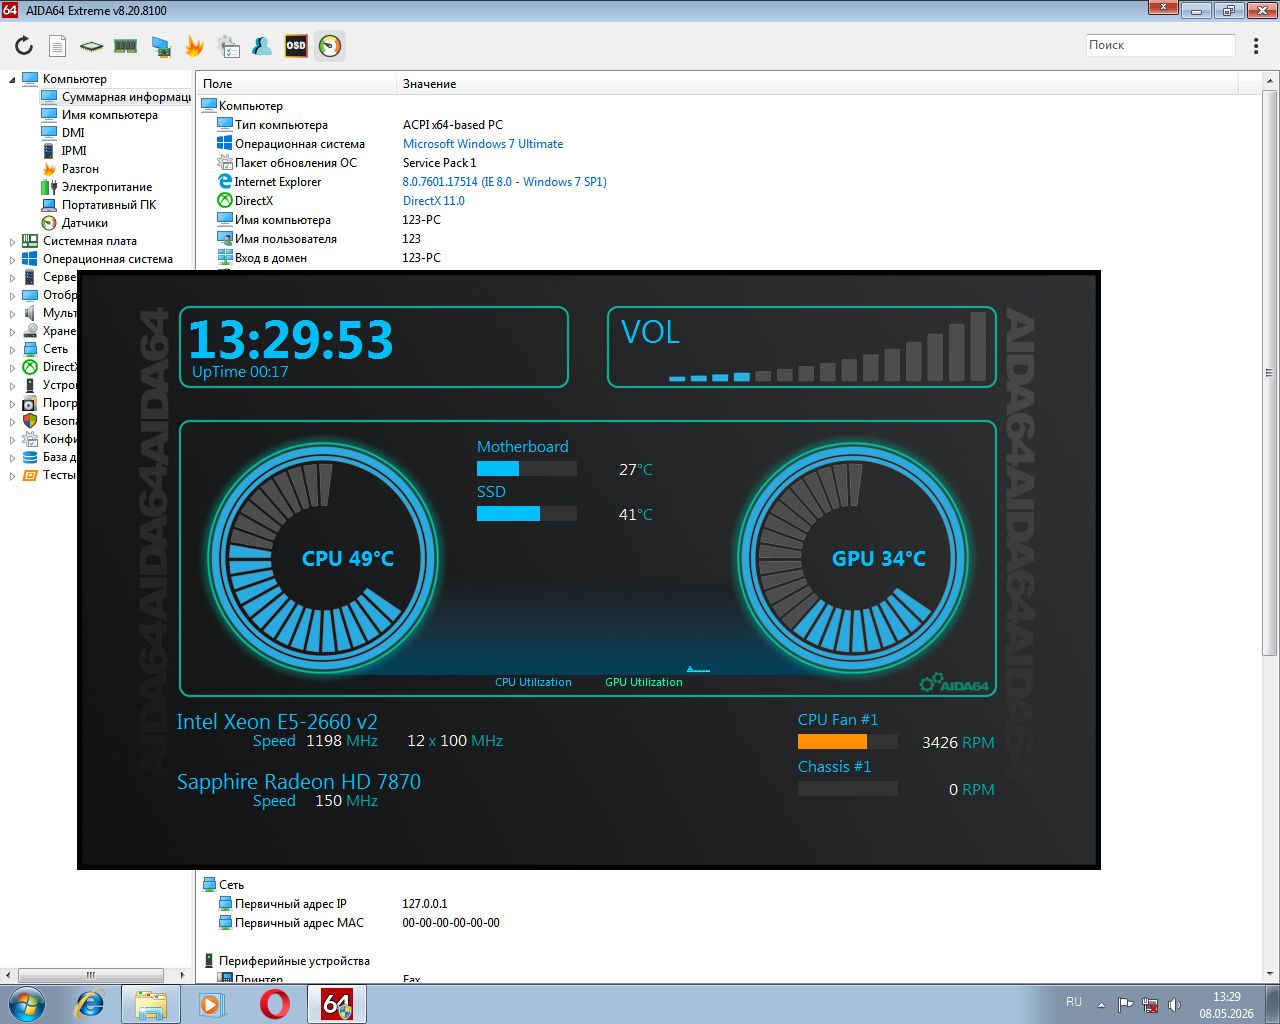Screen dimensions: 1280x1024
Task: Open the memory module benchmark icon
Action: click(125, 46)
